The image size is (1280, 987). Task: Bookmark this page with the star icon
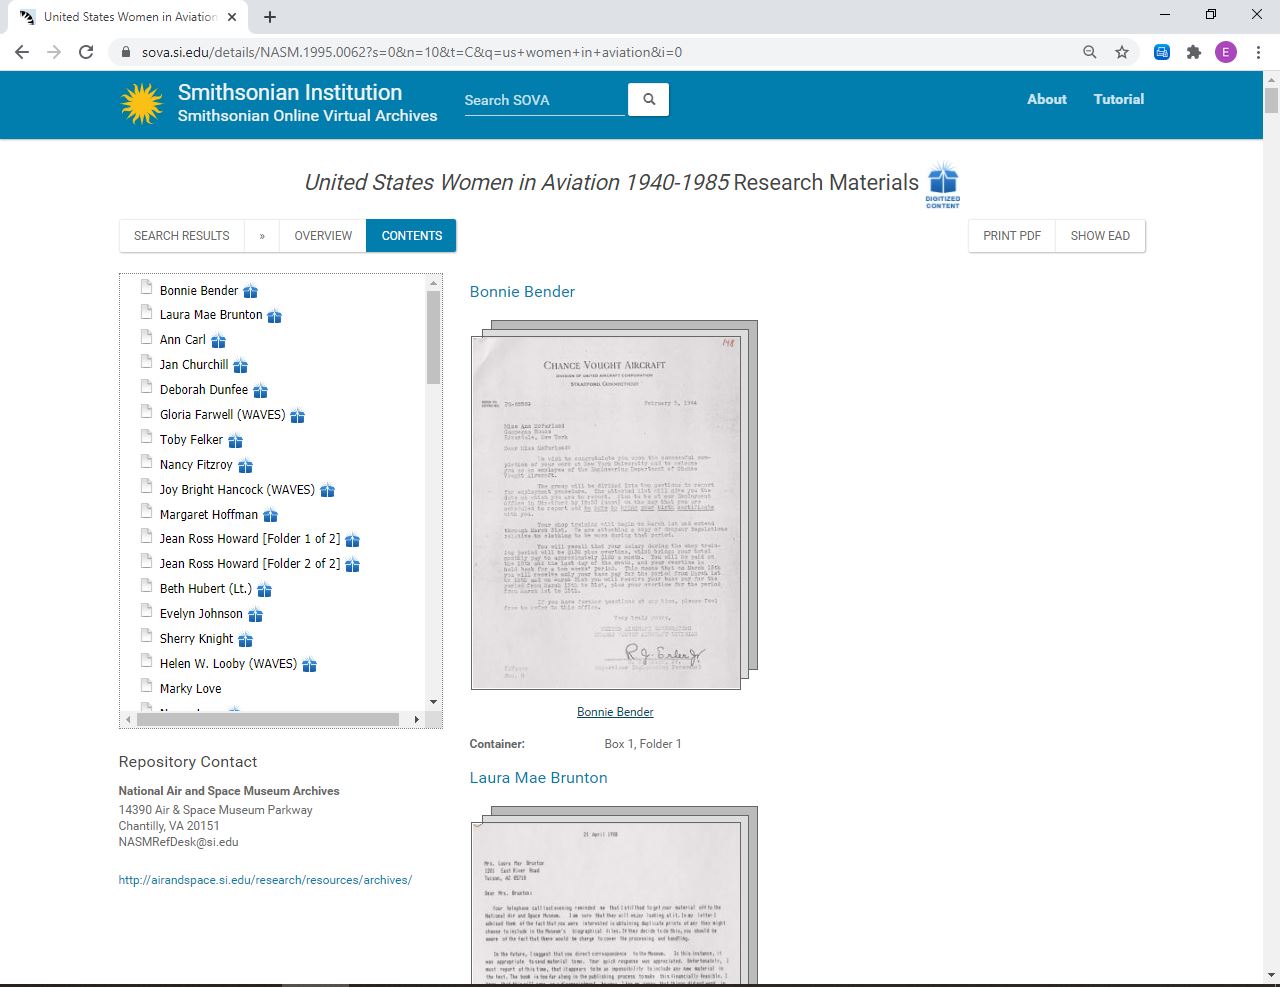(1122, 52)
